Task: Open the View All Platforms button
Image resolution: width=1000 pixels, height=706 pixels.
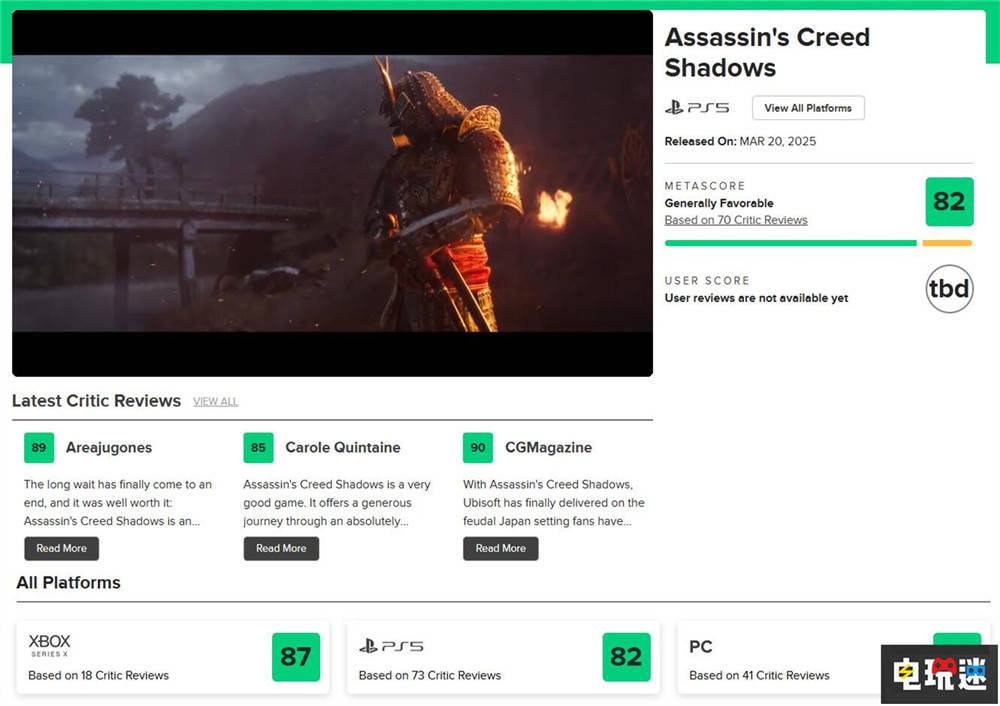Action: pos(808,108)
